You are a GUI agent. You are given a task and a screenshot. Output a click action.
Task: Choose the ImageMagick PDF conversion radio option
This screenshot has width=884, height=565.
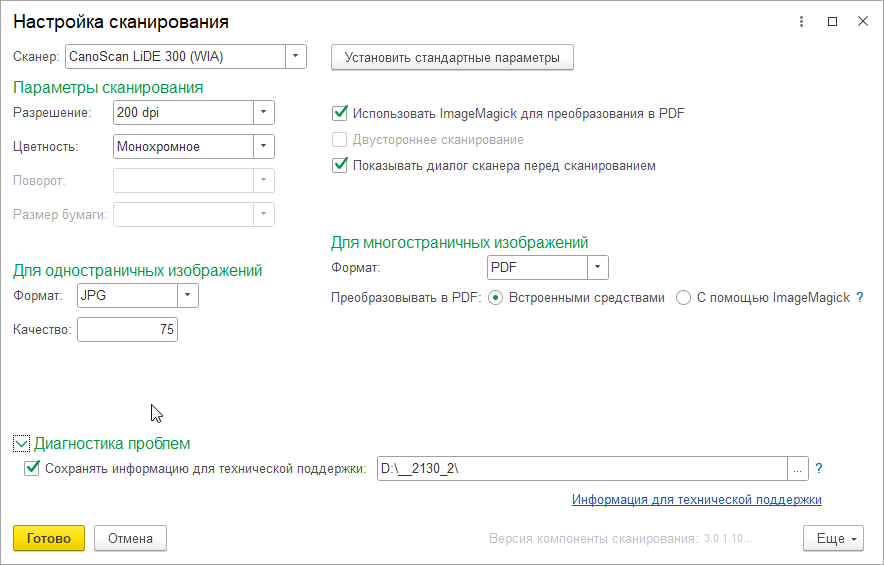click(684, 297)
